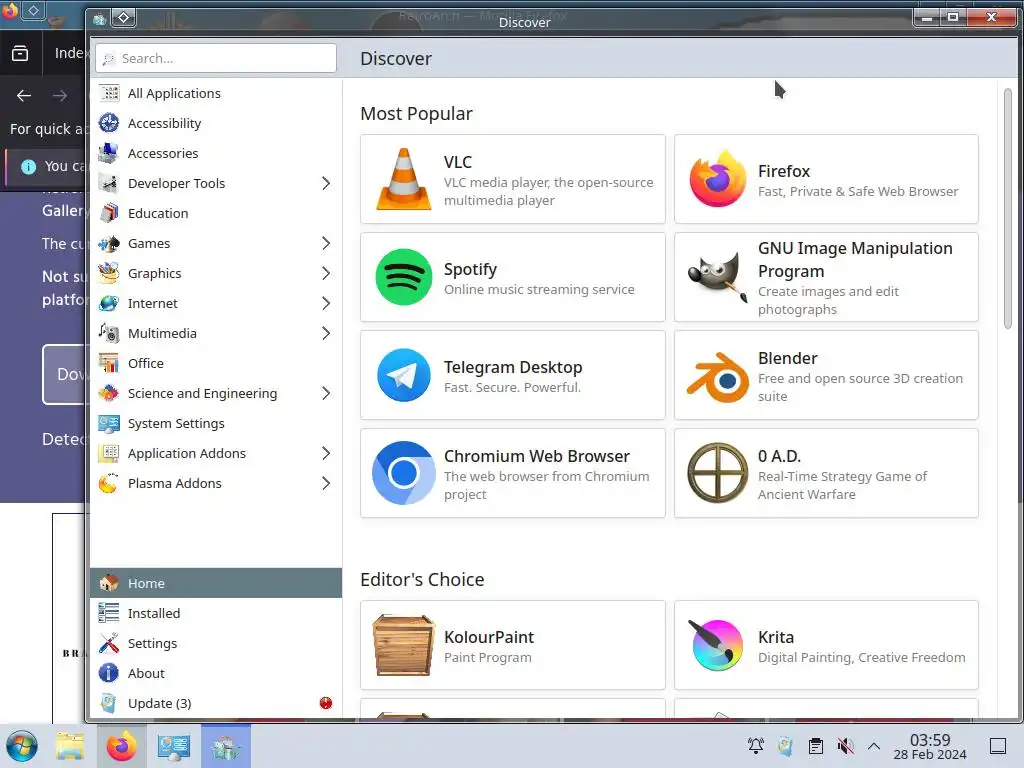The height and width of the screenshot is (768, 1024).
Task: Expand the Graphics category arrow
Action: click(326, 274)
